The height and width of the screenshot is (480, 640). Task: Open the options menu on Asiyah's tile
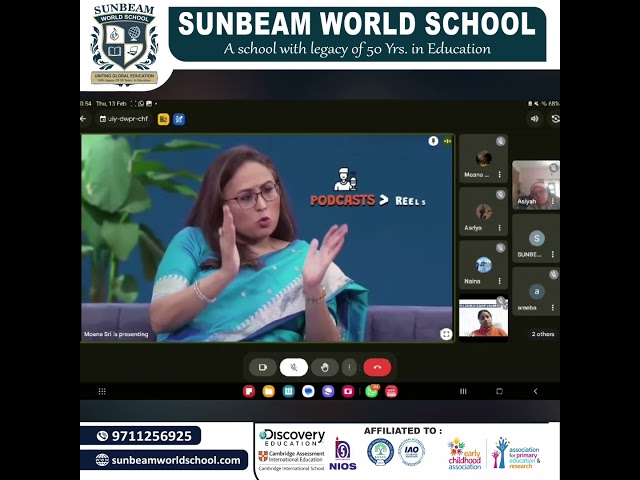tap(553, 201)
